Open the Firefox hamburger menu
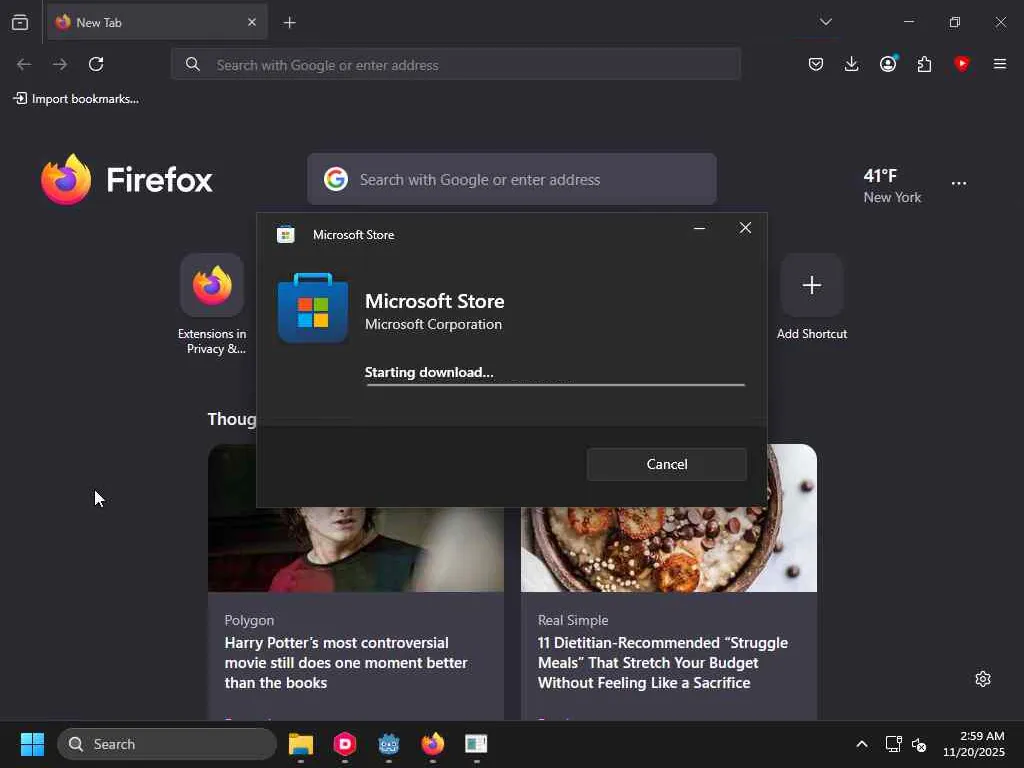 click(999, 64)
